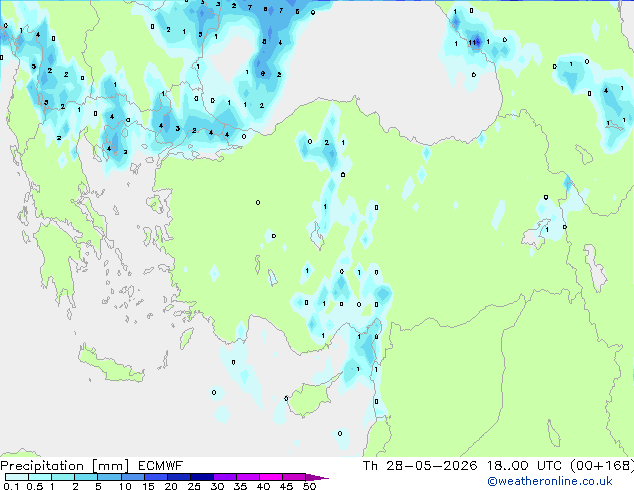Click the '11' precipitation value on the map

click(x=472, y=42)
